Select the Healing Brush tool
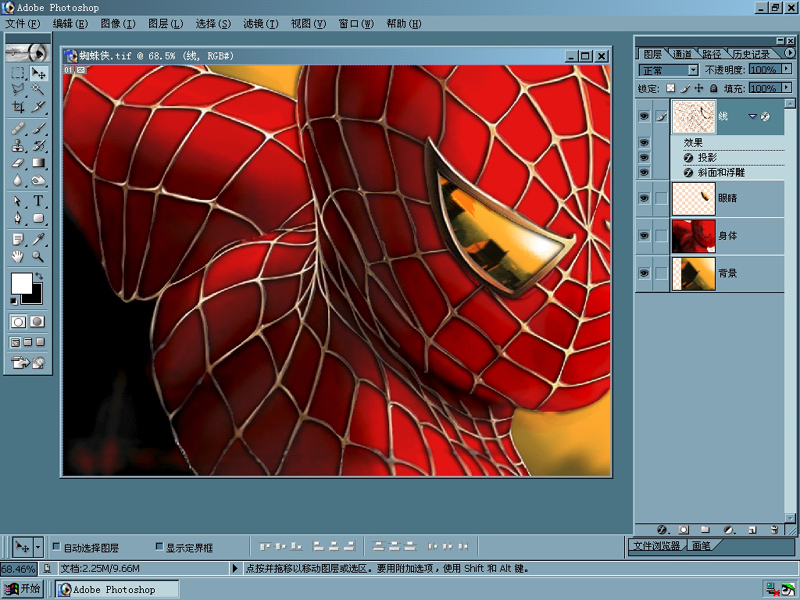The image size is (800, 600). (x=18, y=128)
